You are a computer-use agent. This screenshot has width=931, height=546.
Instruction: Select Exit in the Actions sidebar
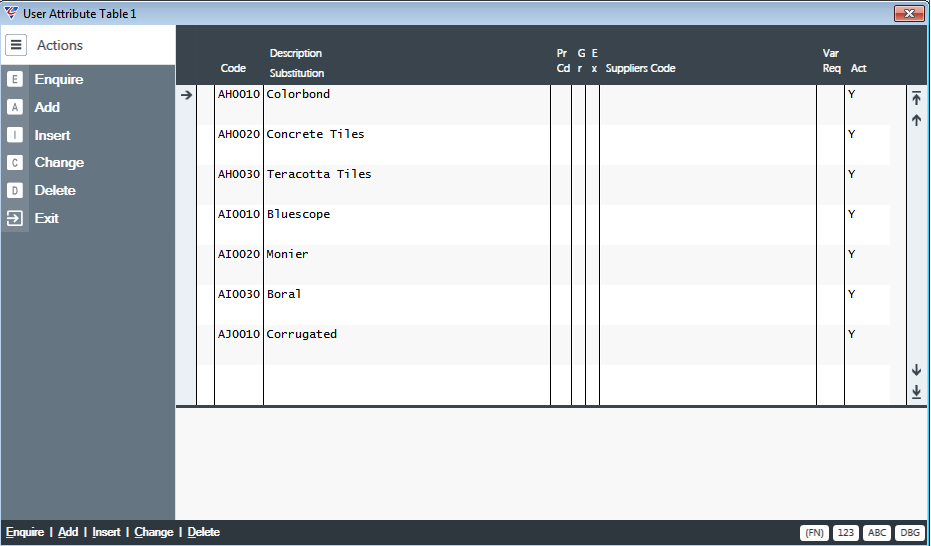click(46, 218)
